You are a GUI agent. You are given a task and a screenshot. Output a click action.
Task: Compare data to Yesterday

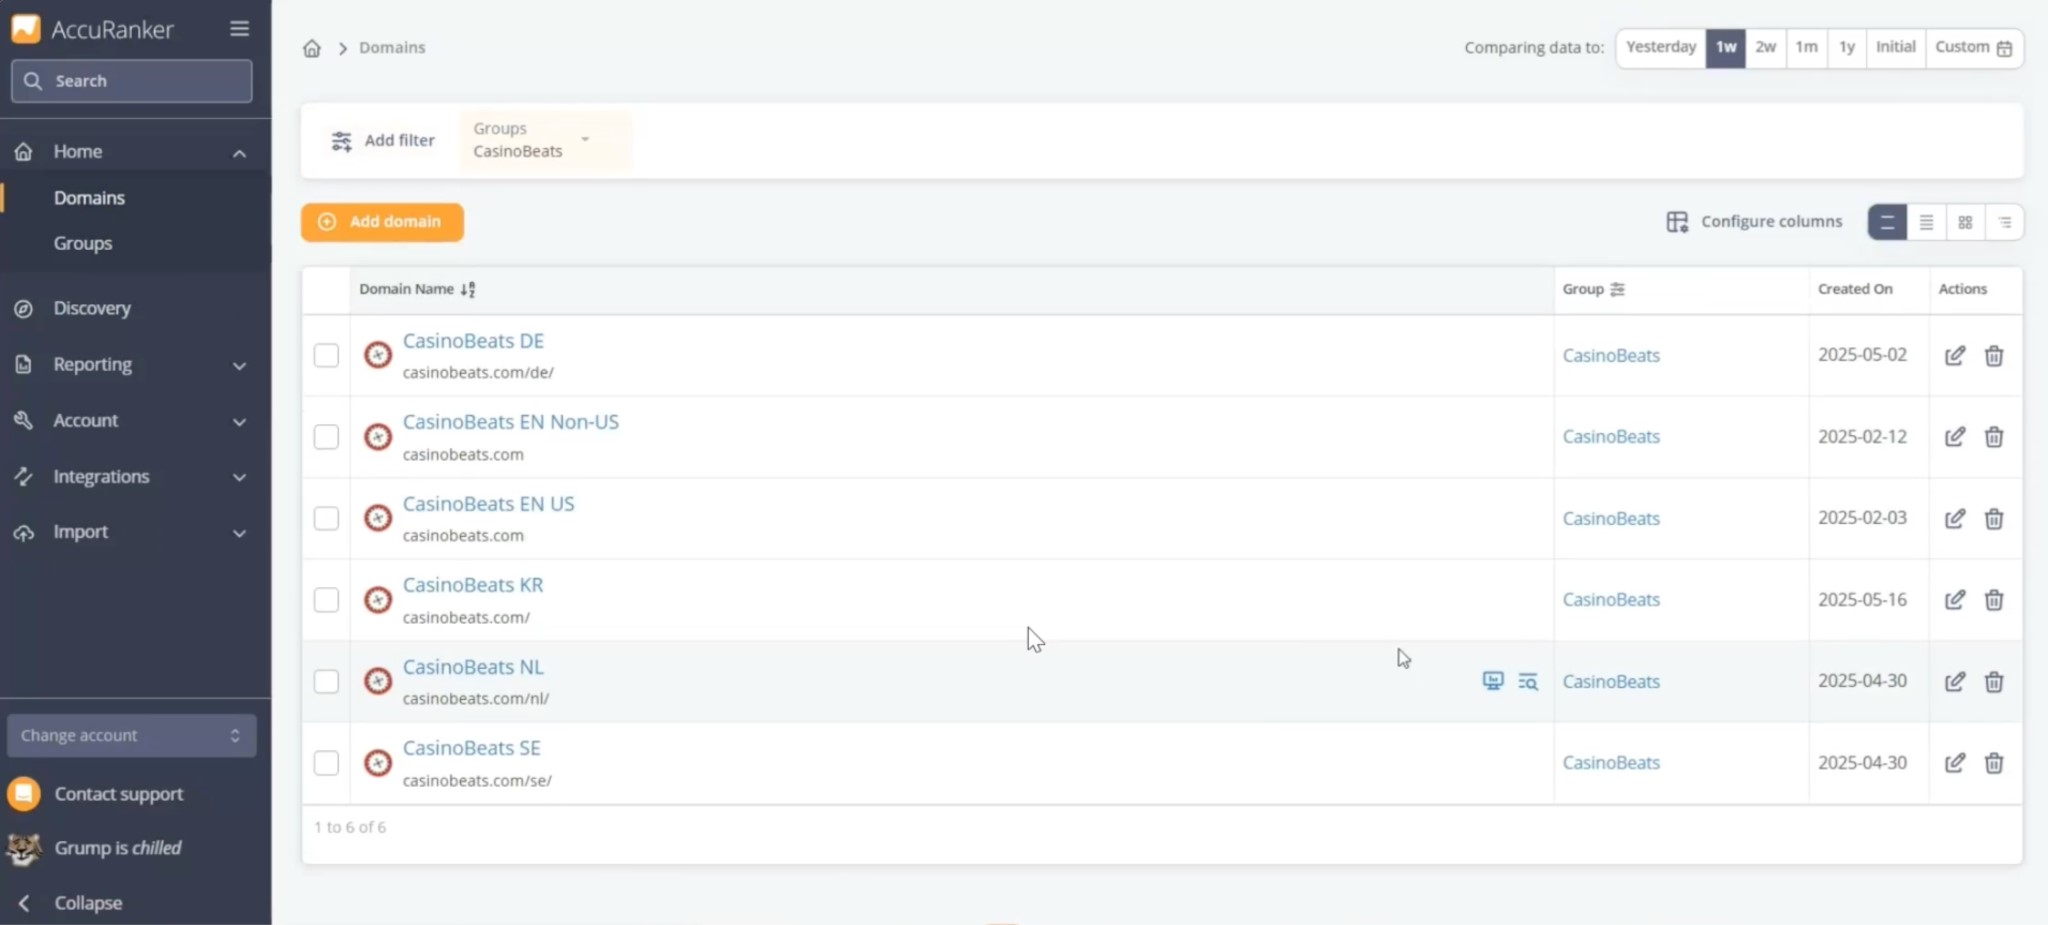(1661, 47)
